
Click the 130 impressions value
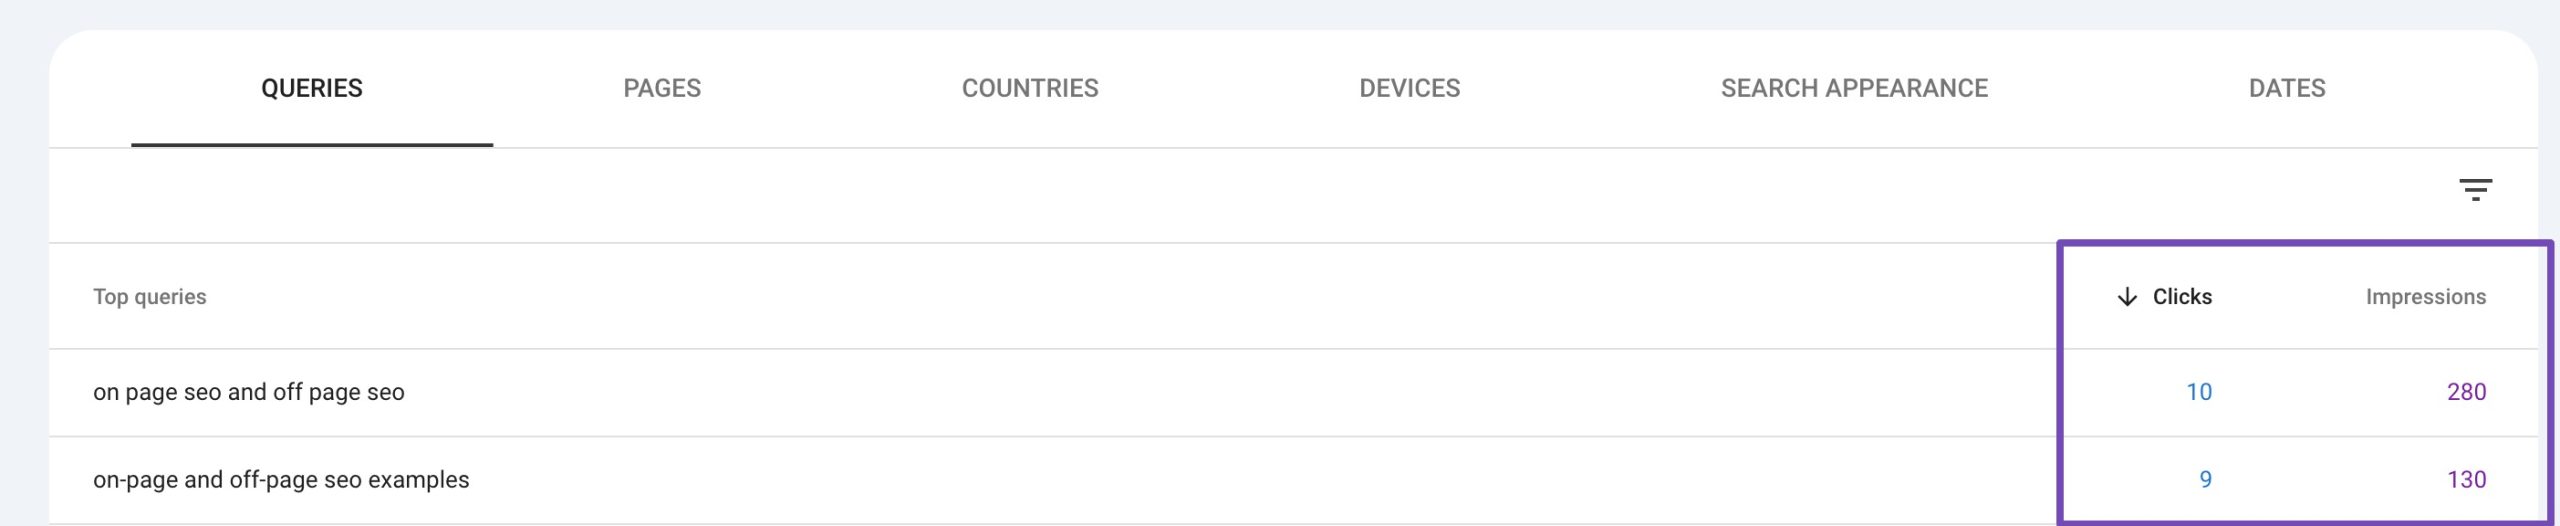[x=2466, y=480]
